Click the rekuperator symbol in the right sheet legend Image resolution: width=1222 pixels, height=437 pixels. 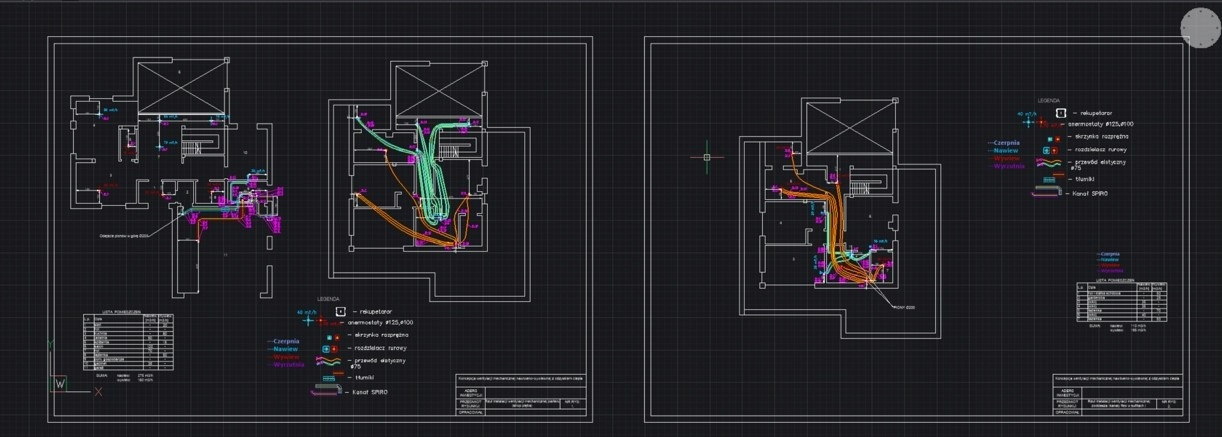pos(1063,114)
